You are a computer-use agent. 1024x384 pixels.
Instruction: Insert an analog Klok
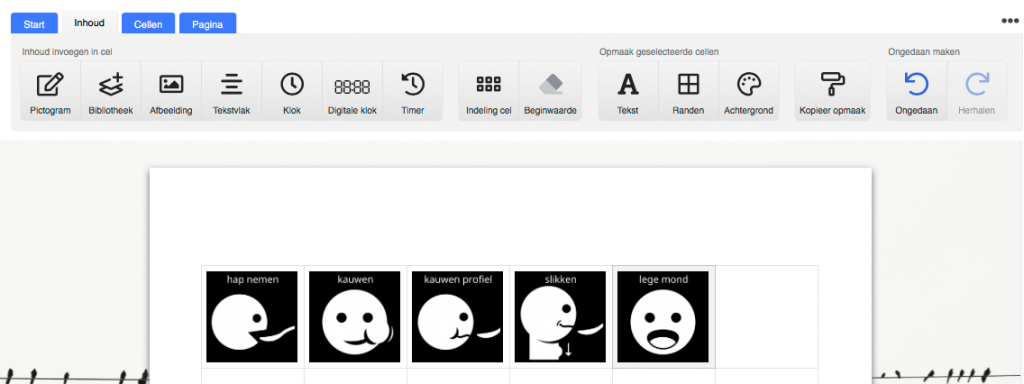click(x=292, y=91)
